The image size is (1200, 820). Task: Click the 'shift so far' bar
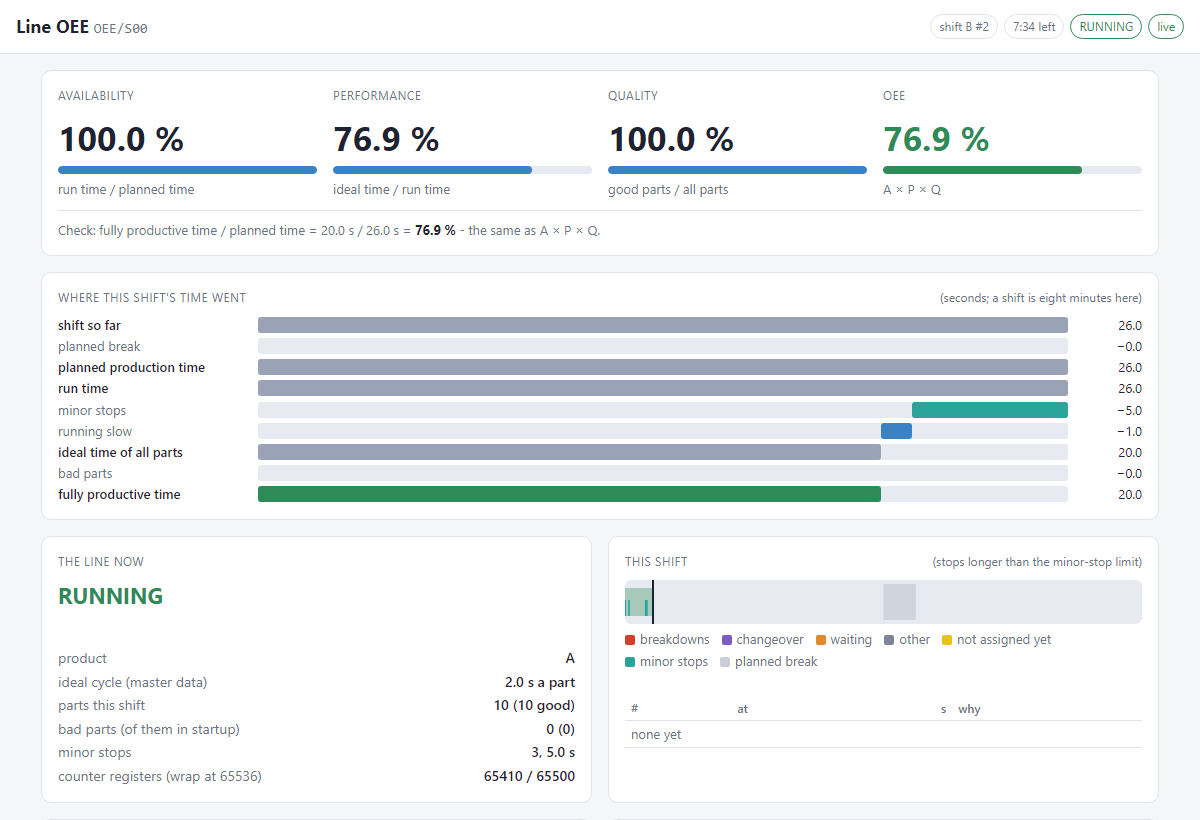click(663, 325)
